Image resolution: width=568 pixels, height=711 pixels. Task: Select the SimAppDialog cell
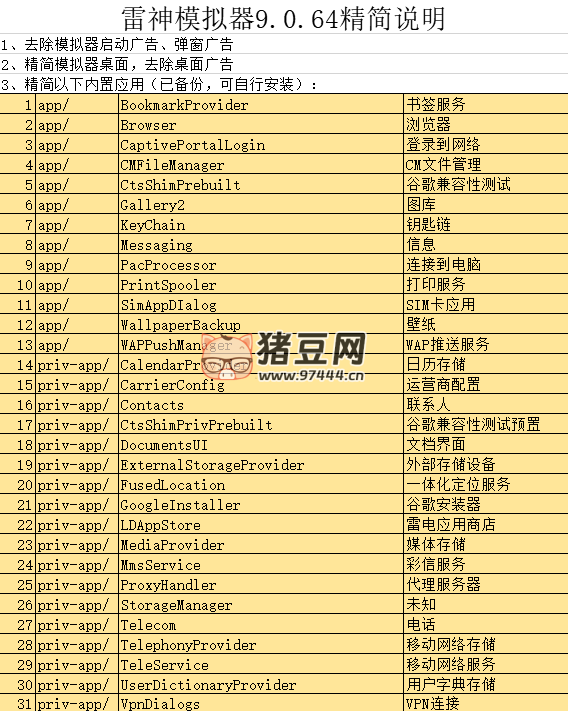(x=261, y=304)
